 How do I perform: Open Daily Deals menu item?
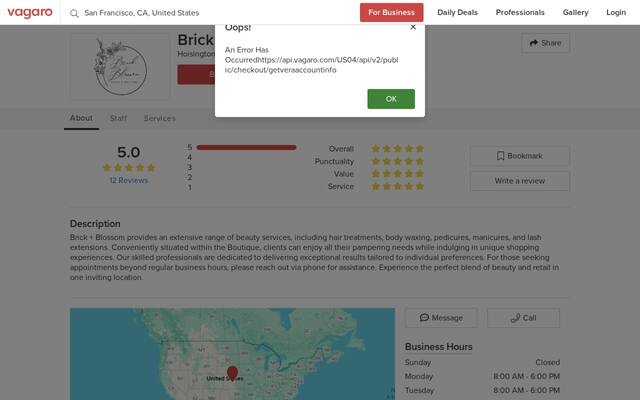point(457,13)
